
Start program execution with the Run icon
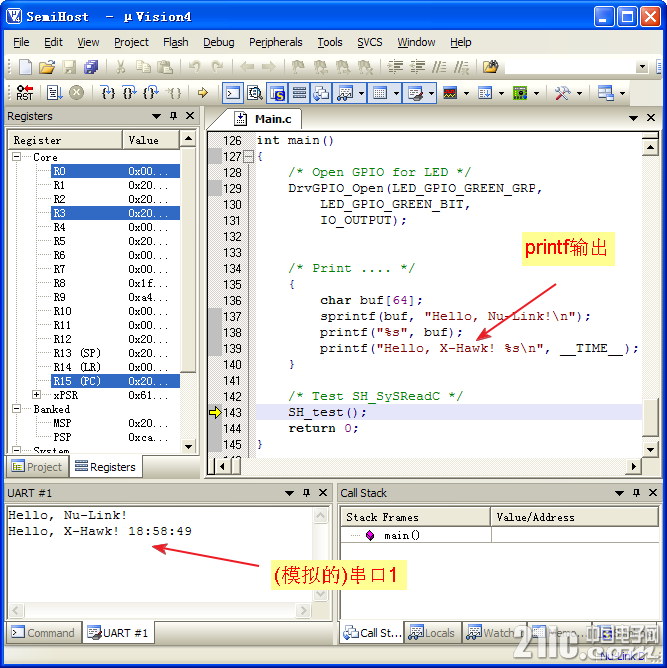pos(55,92)
